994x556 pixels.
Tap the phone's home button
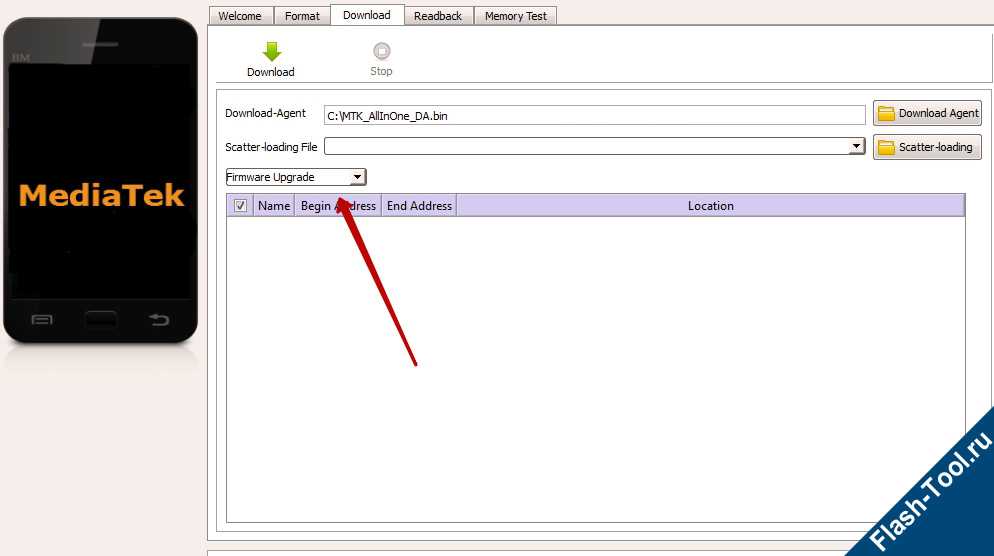pos(100,319)
